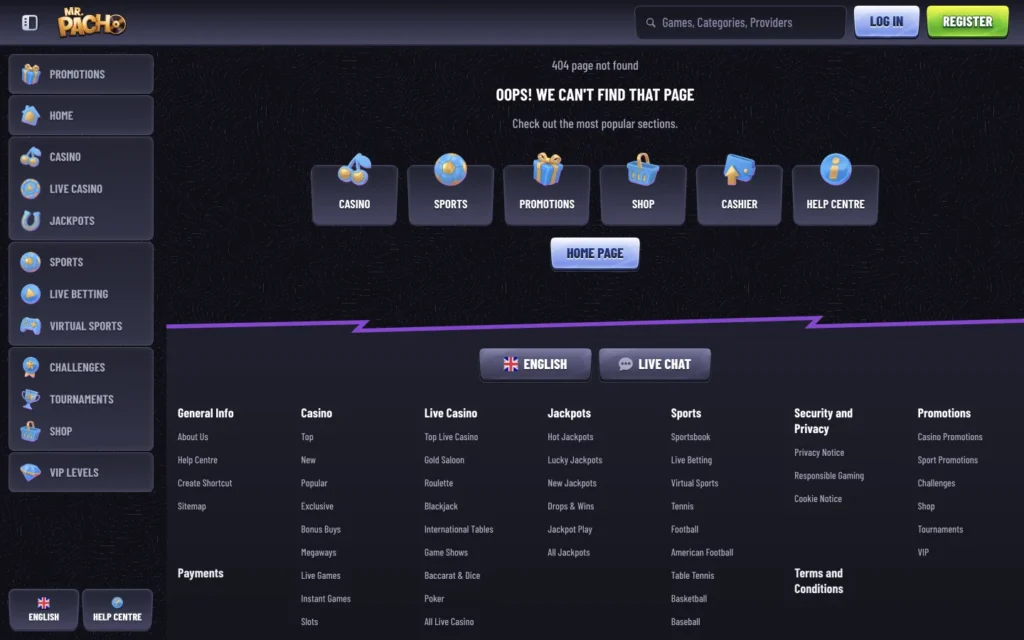Open the Shop tile in popular sections
1024x640 pixels.
pyautogui.click(x=643, y=194)
